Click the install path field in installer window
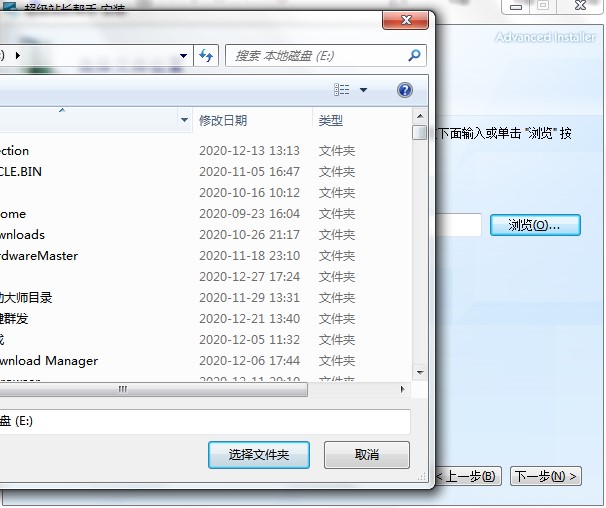This screenshot has height=508, width=606. pos(459,225)
